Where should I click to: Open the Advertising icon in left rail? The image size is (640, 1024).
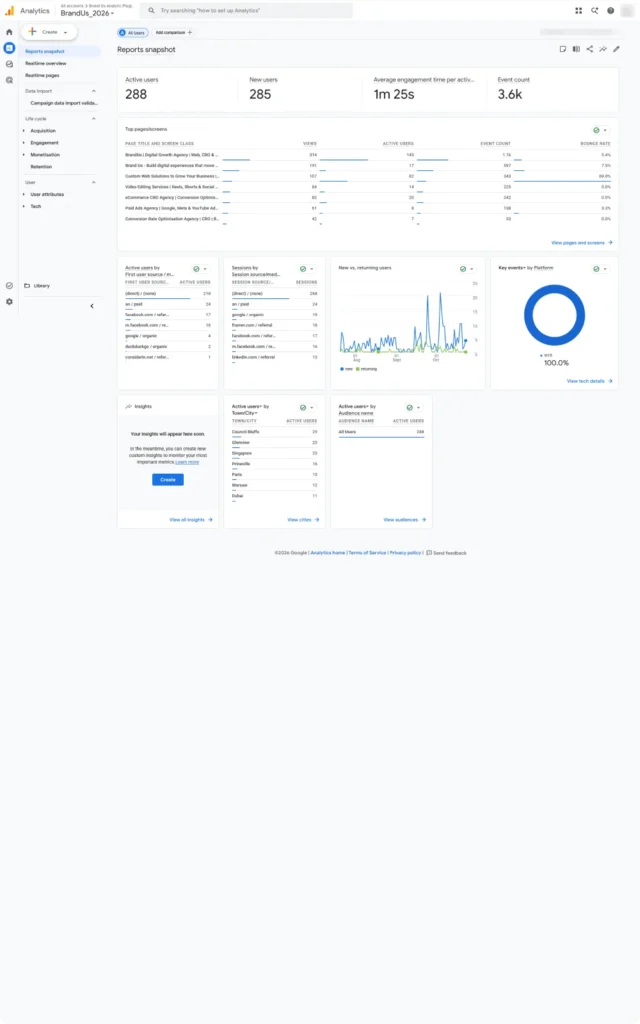[9, 80]
